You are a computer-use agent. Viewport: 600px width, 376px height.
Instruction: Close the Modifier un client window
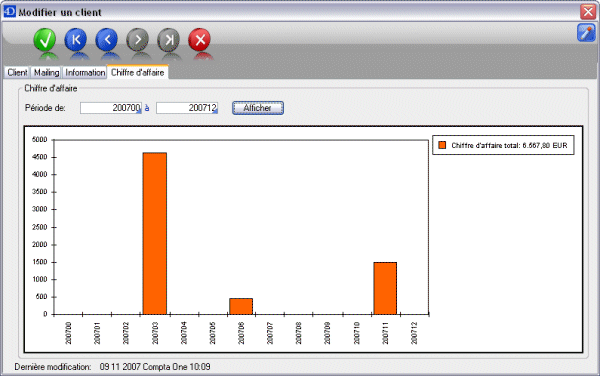coord(588,12)
